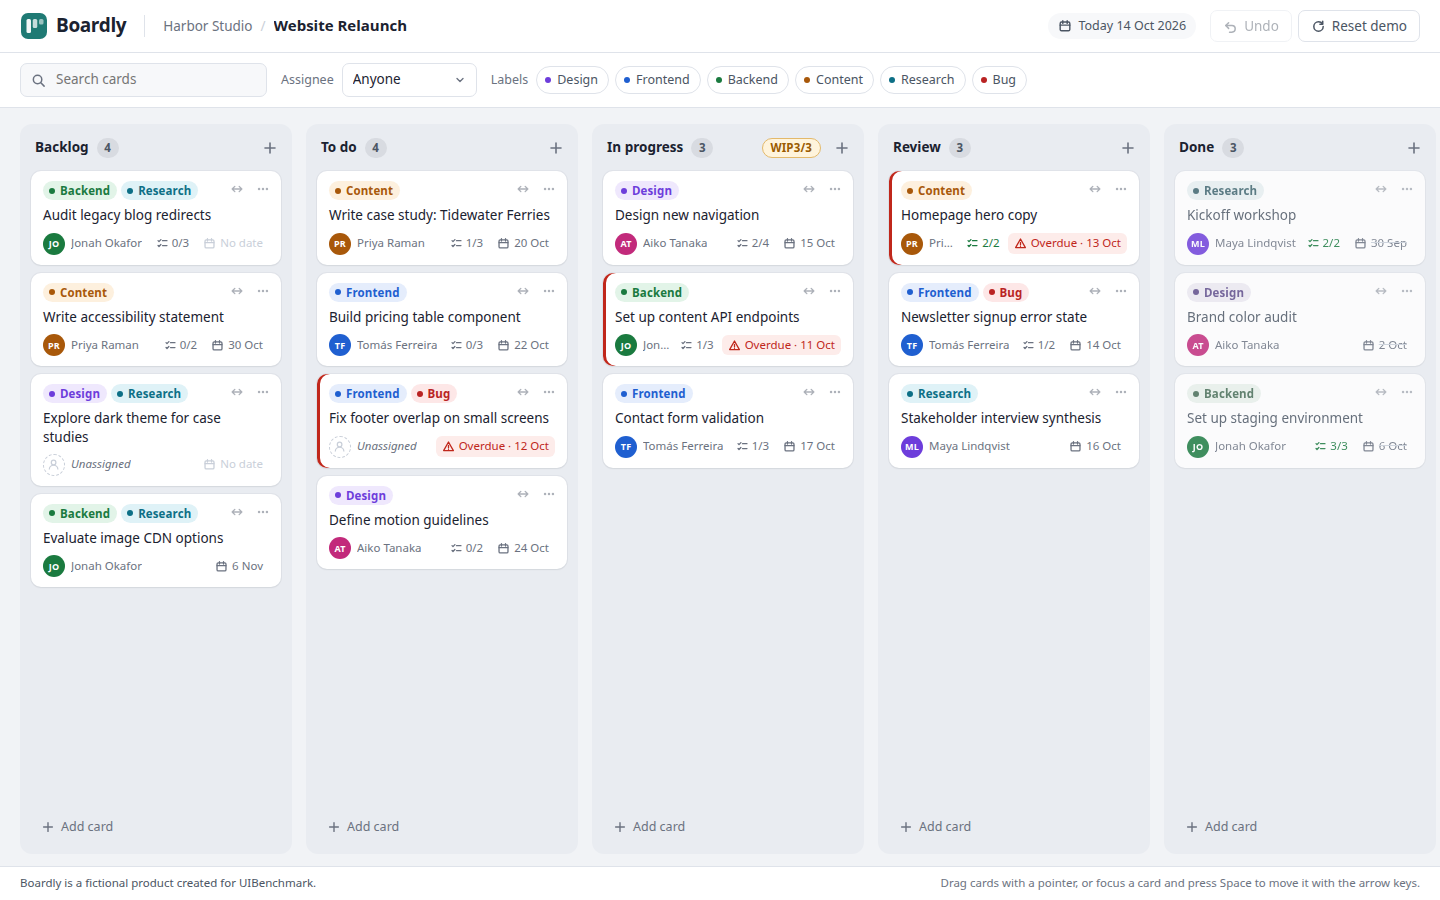Click the 'Today 14 Oct 2026' date chip

(1123, 26)
